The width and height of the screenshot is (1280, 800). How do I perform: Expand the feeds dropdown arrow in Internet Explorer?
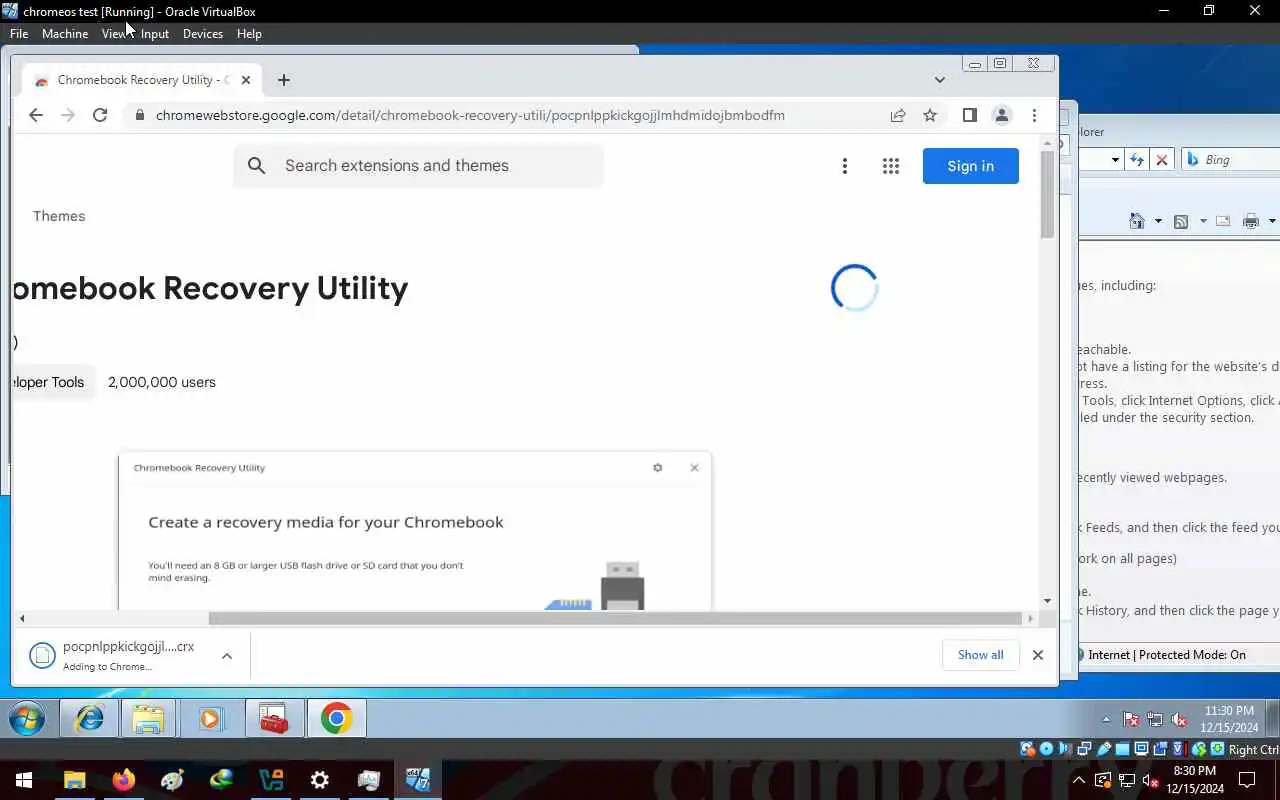(x=1202, y=221)
